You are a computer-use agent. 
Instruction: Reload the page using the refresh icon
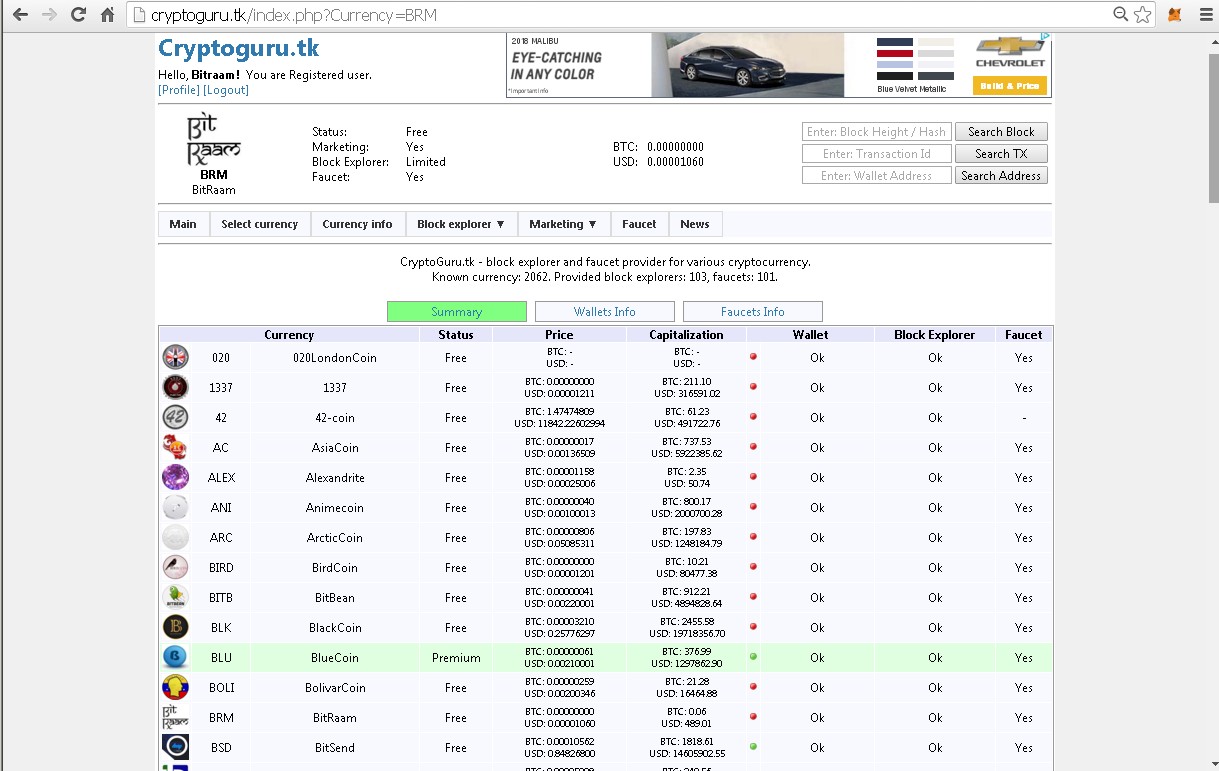pyautogui.click(x=78, y=15)
